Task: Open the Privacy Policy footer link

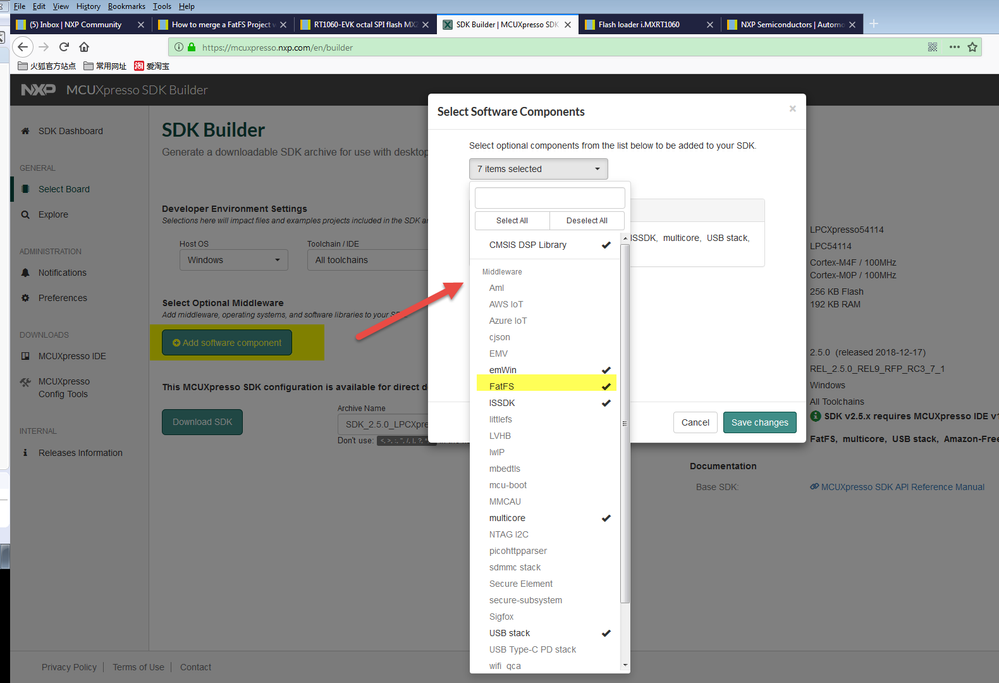Action: [x=69, y=667]
